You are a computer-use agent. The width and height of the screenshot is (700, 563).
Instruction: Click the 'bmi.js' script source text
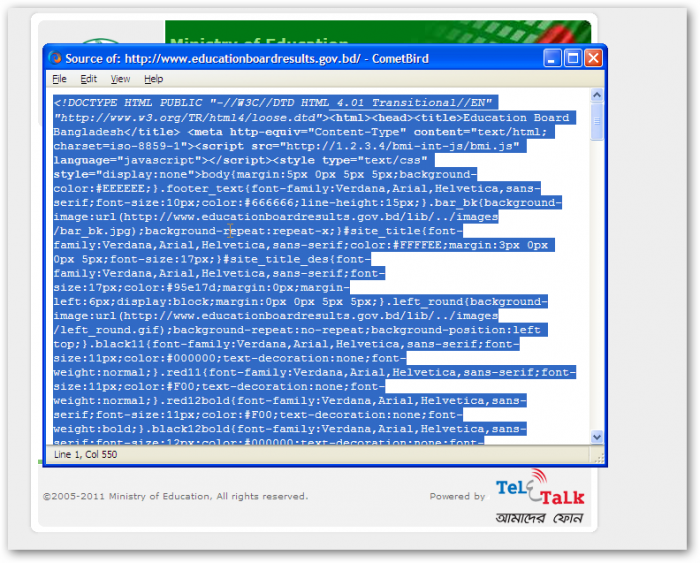[x=493, y=146]
